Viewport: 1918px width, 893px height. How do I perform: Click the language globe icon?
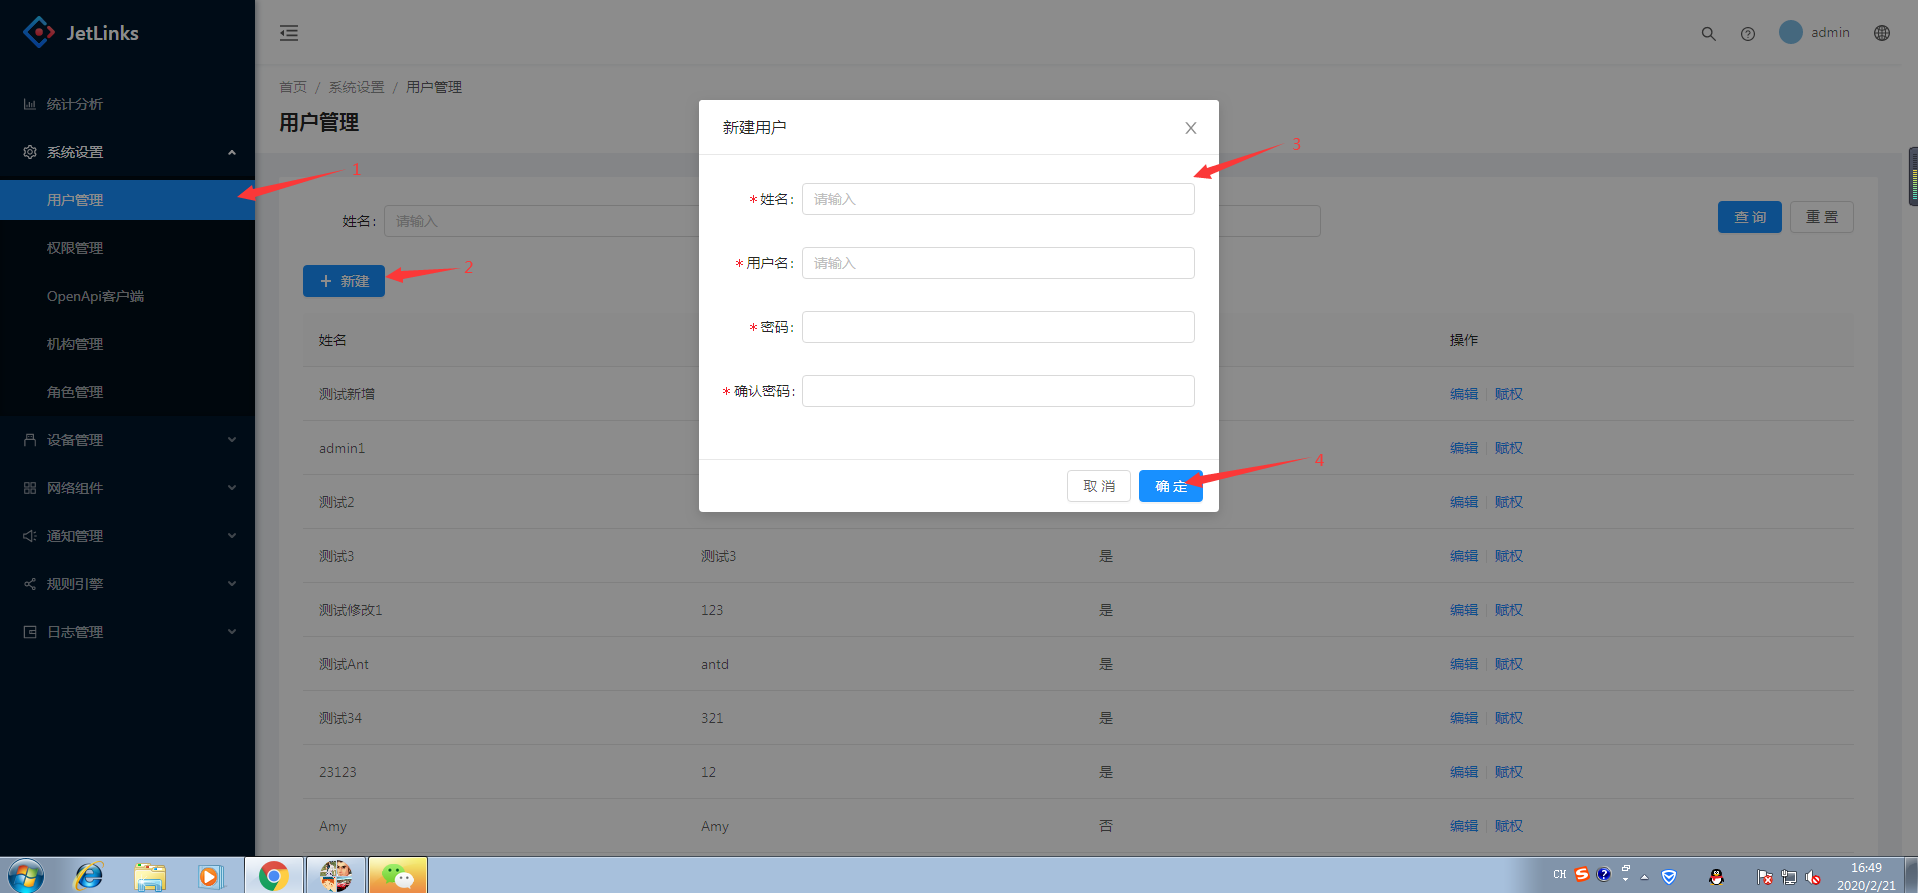[1881, 33]
